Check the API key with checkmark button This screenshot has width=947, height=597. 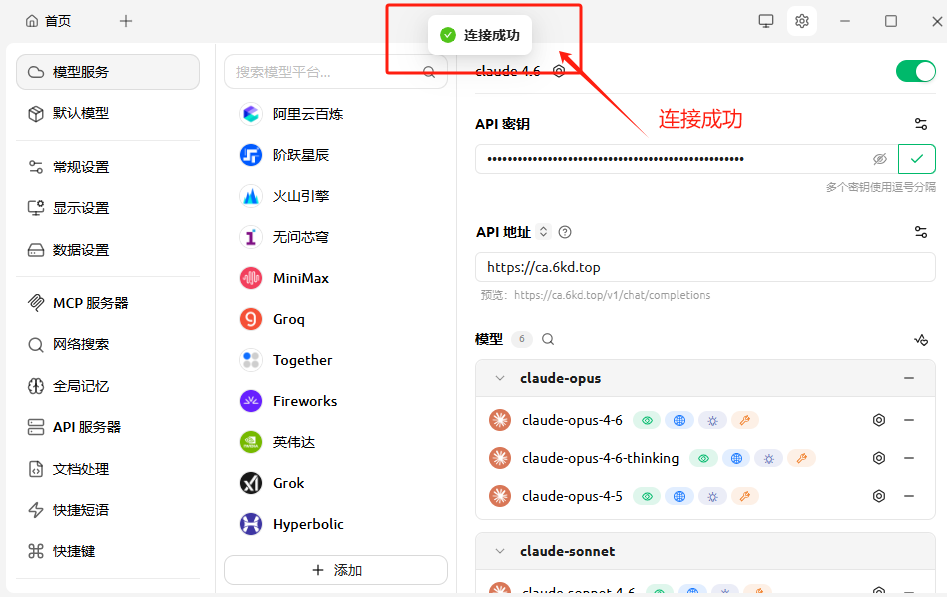click(916, 159)
